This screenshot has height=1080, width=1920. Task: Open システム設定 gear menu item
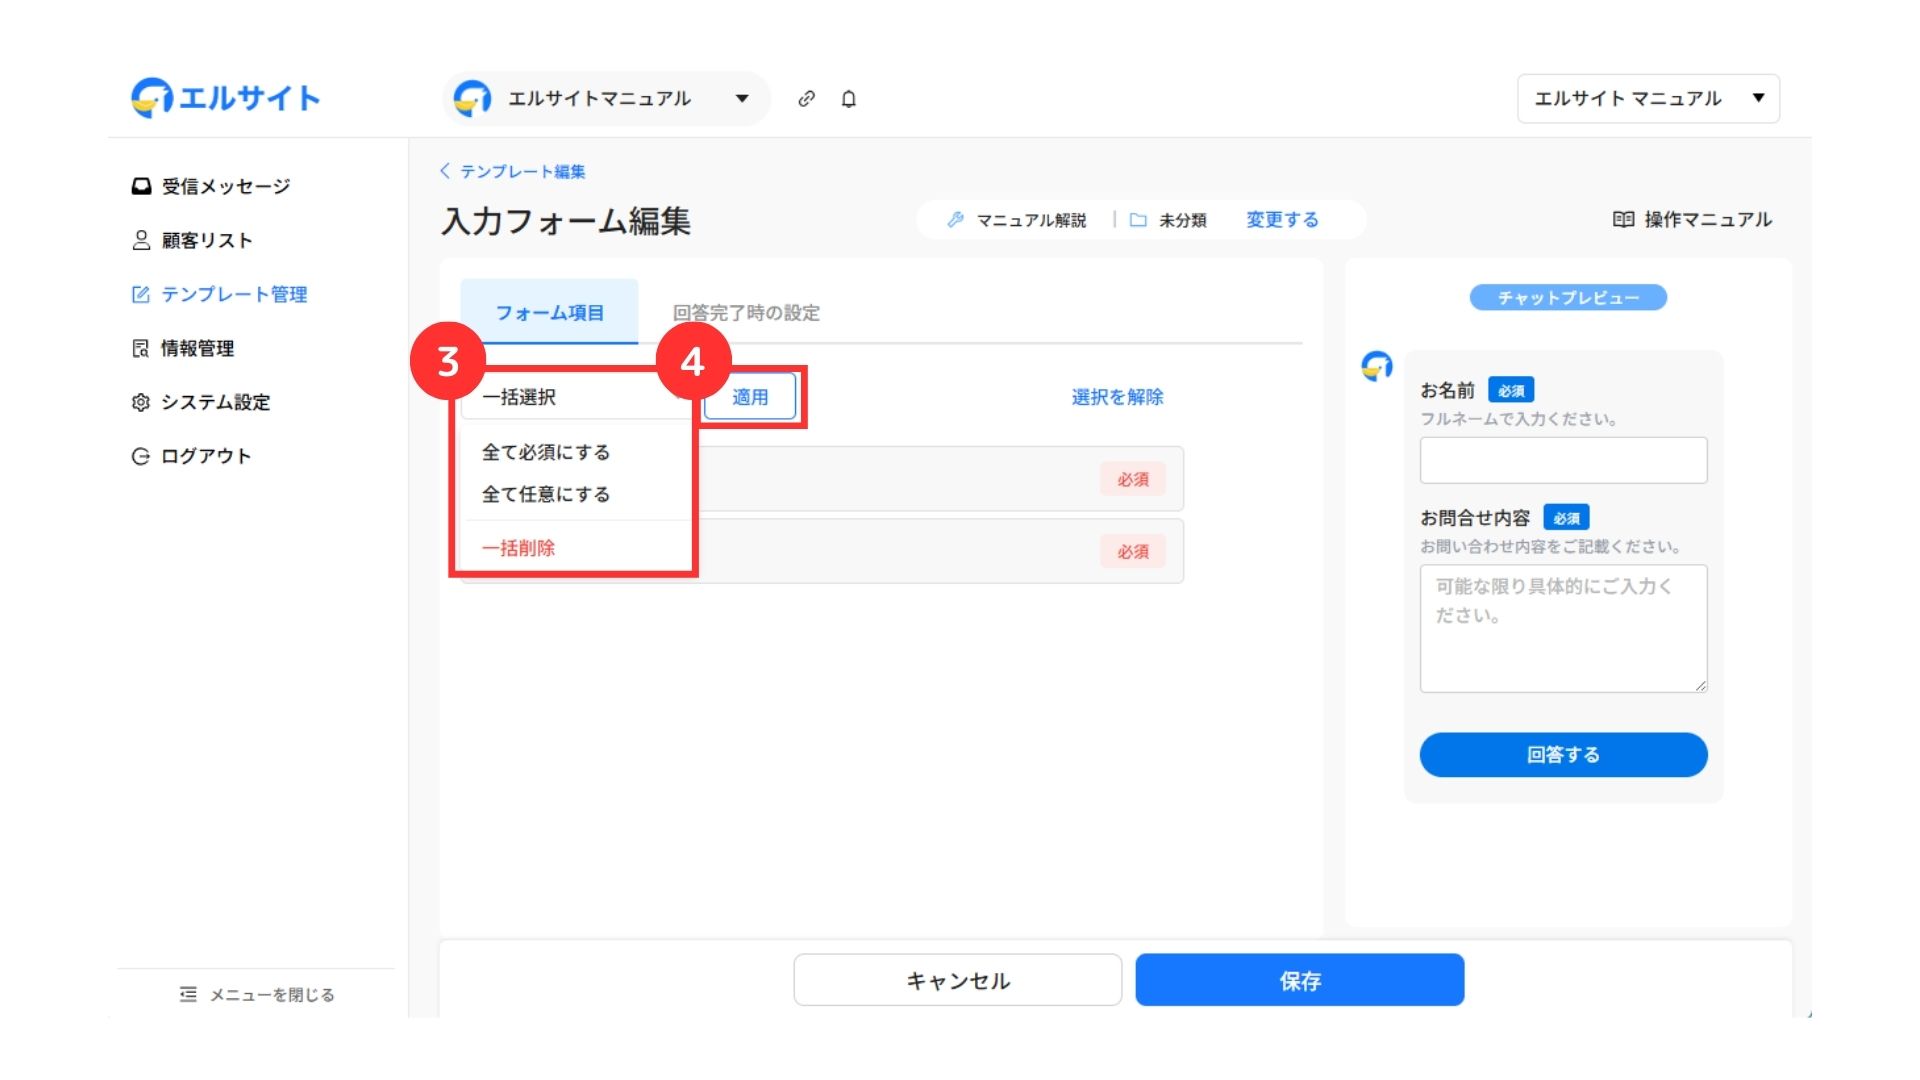[x=201, y=402]
